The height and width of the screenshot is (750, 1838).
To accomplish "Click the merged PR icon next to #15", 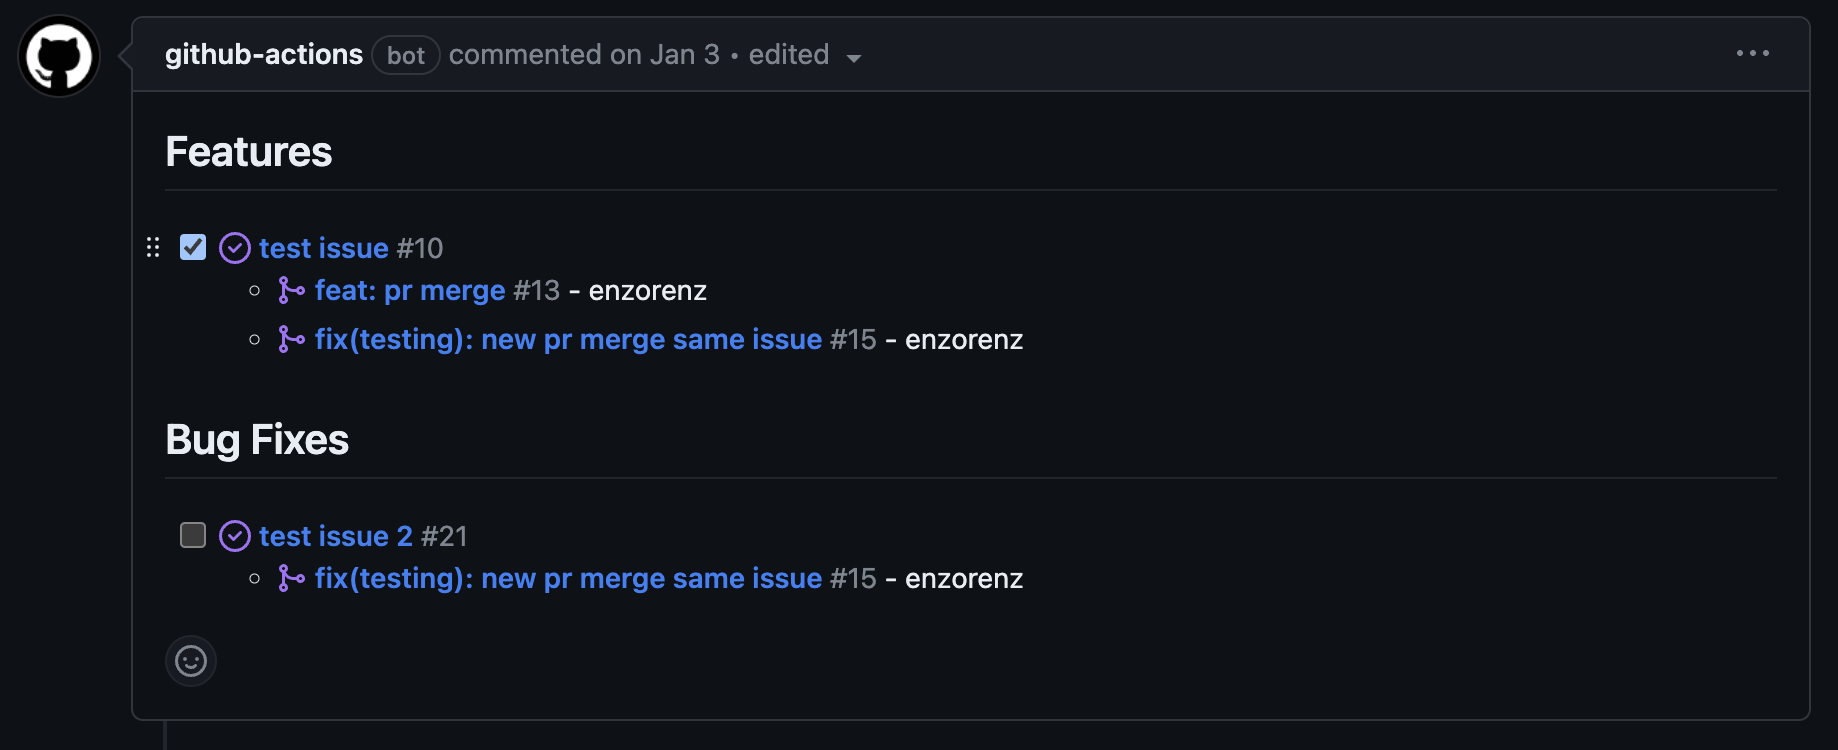I will tap(291, 339).
